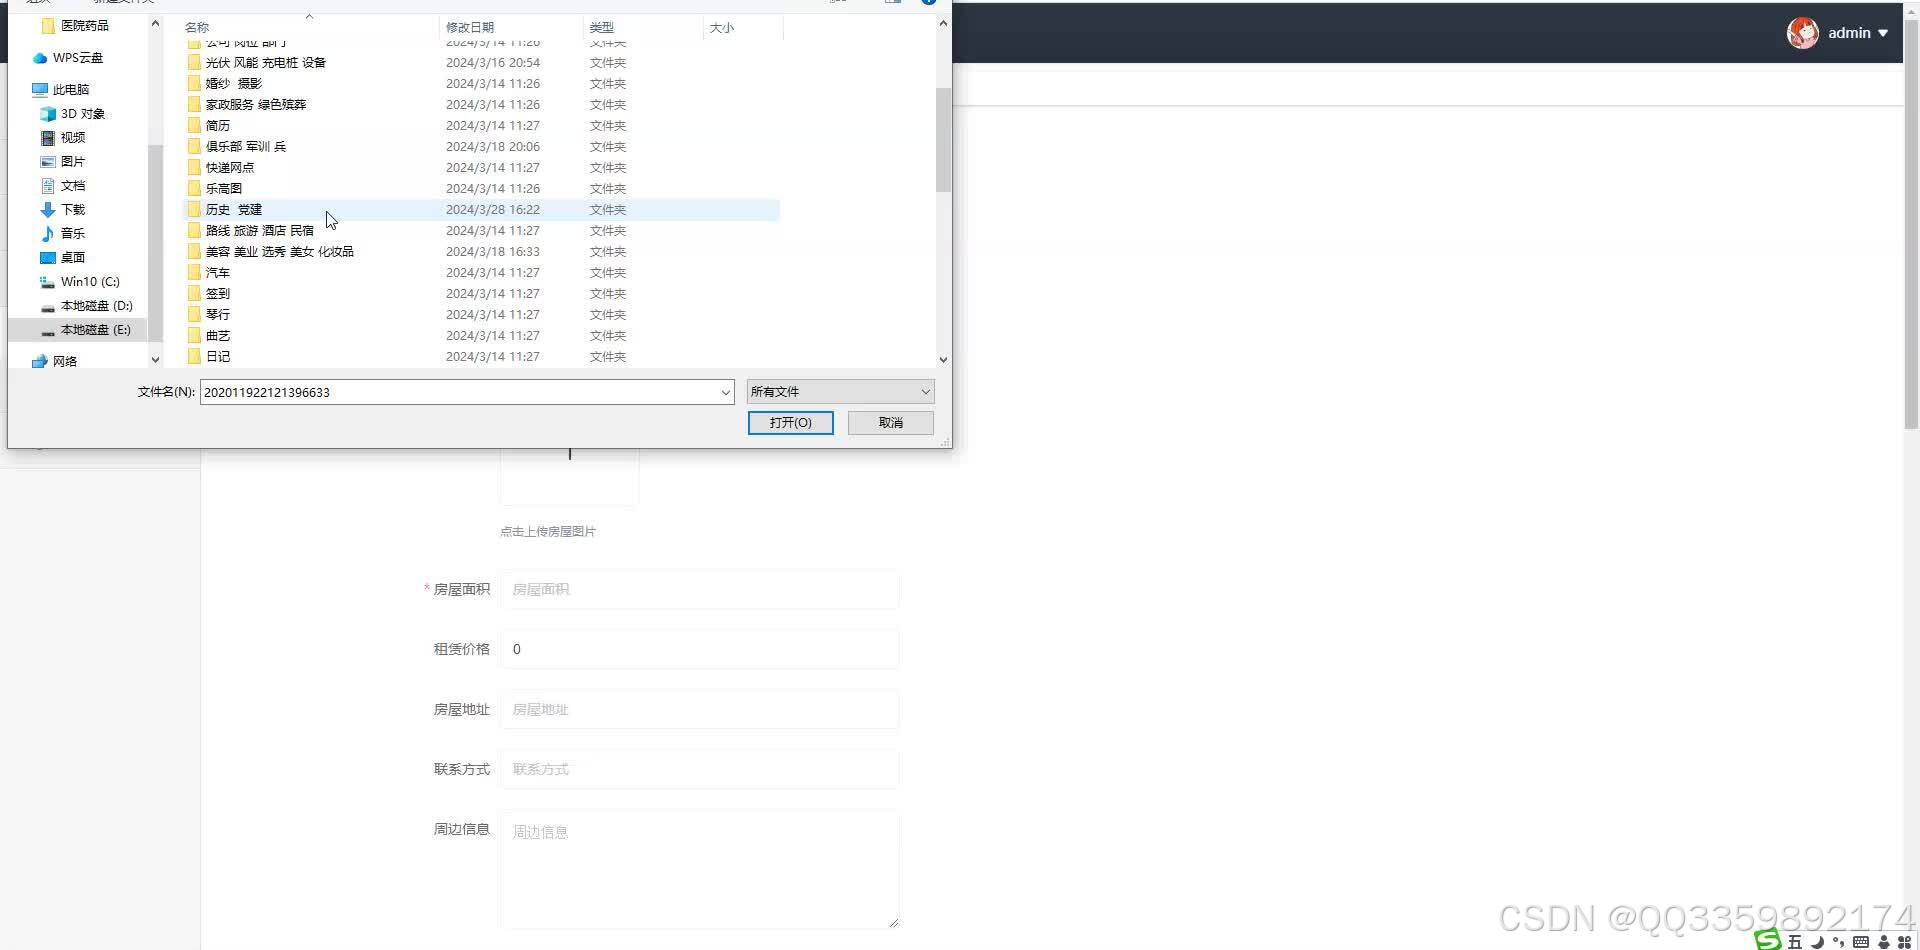The width and height of the screenshot is (1920, 950).
Task: Select the 简历 folder
Action: tap(217, 125)
